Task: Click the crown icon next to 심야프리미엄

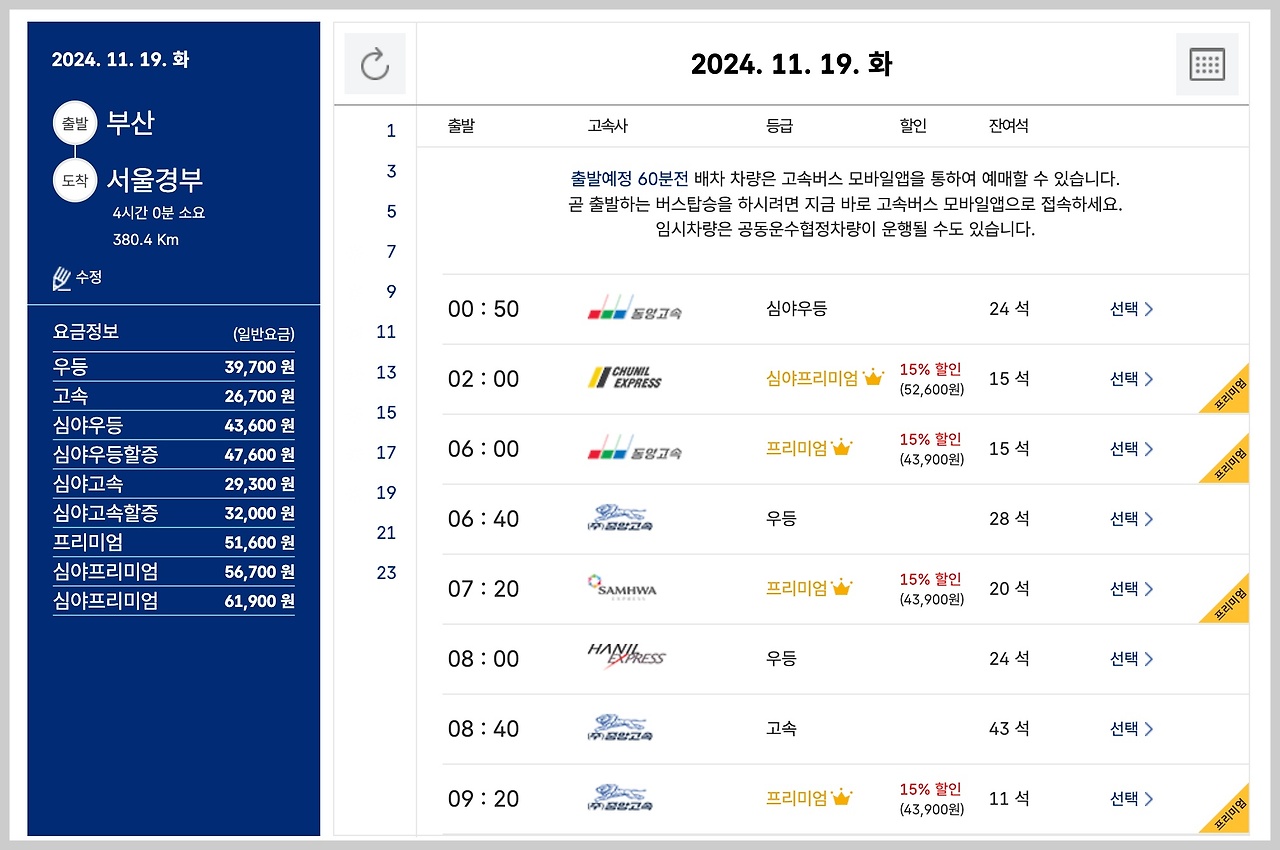Action: coord(875,377)
